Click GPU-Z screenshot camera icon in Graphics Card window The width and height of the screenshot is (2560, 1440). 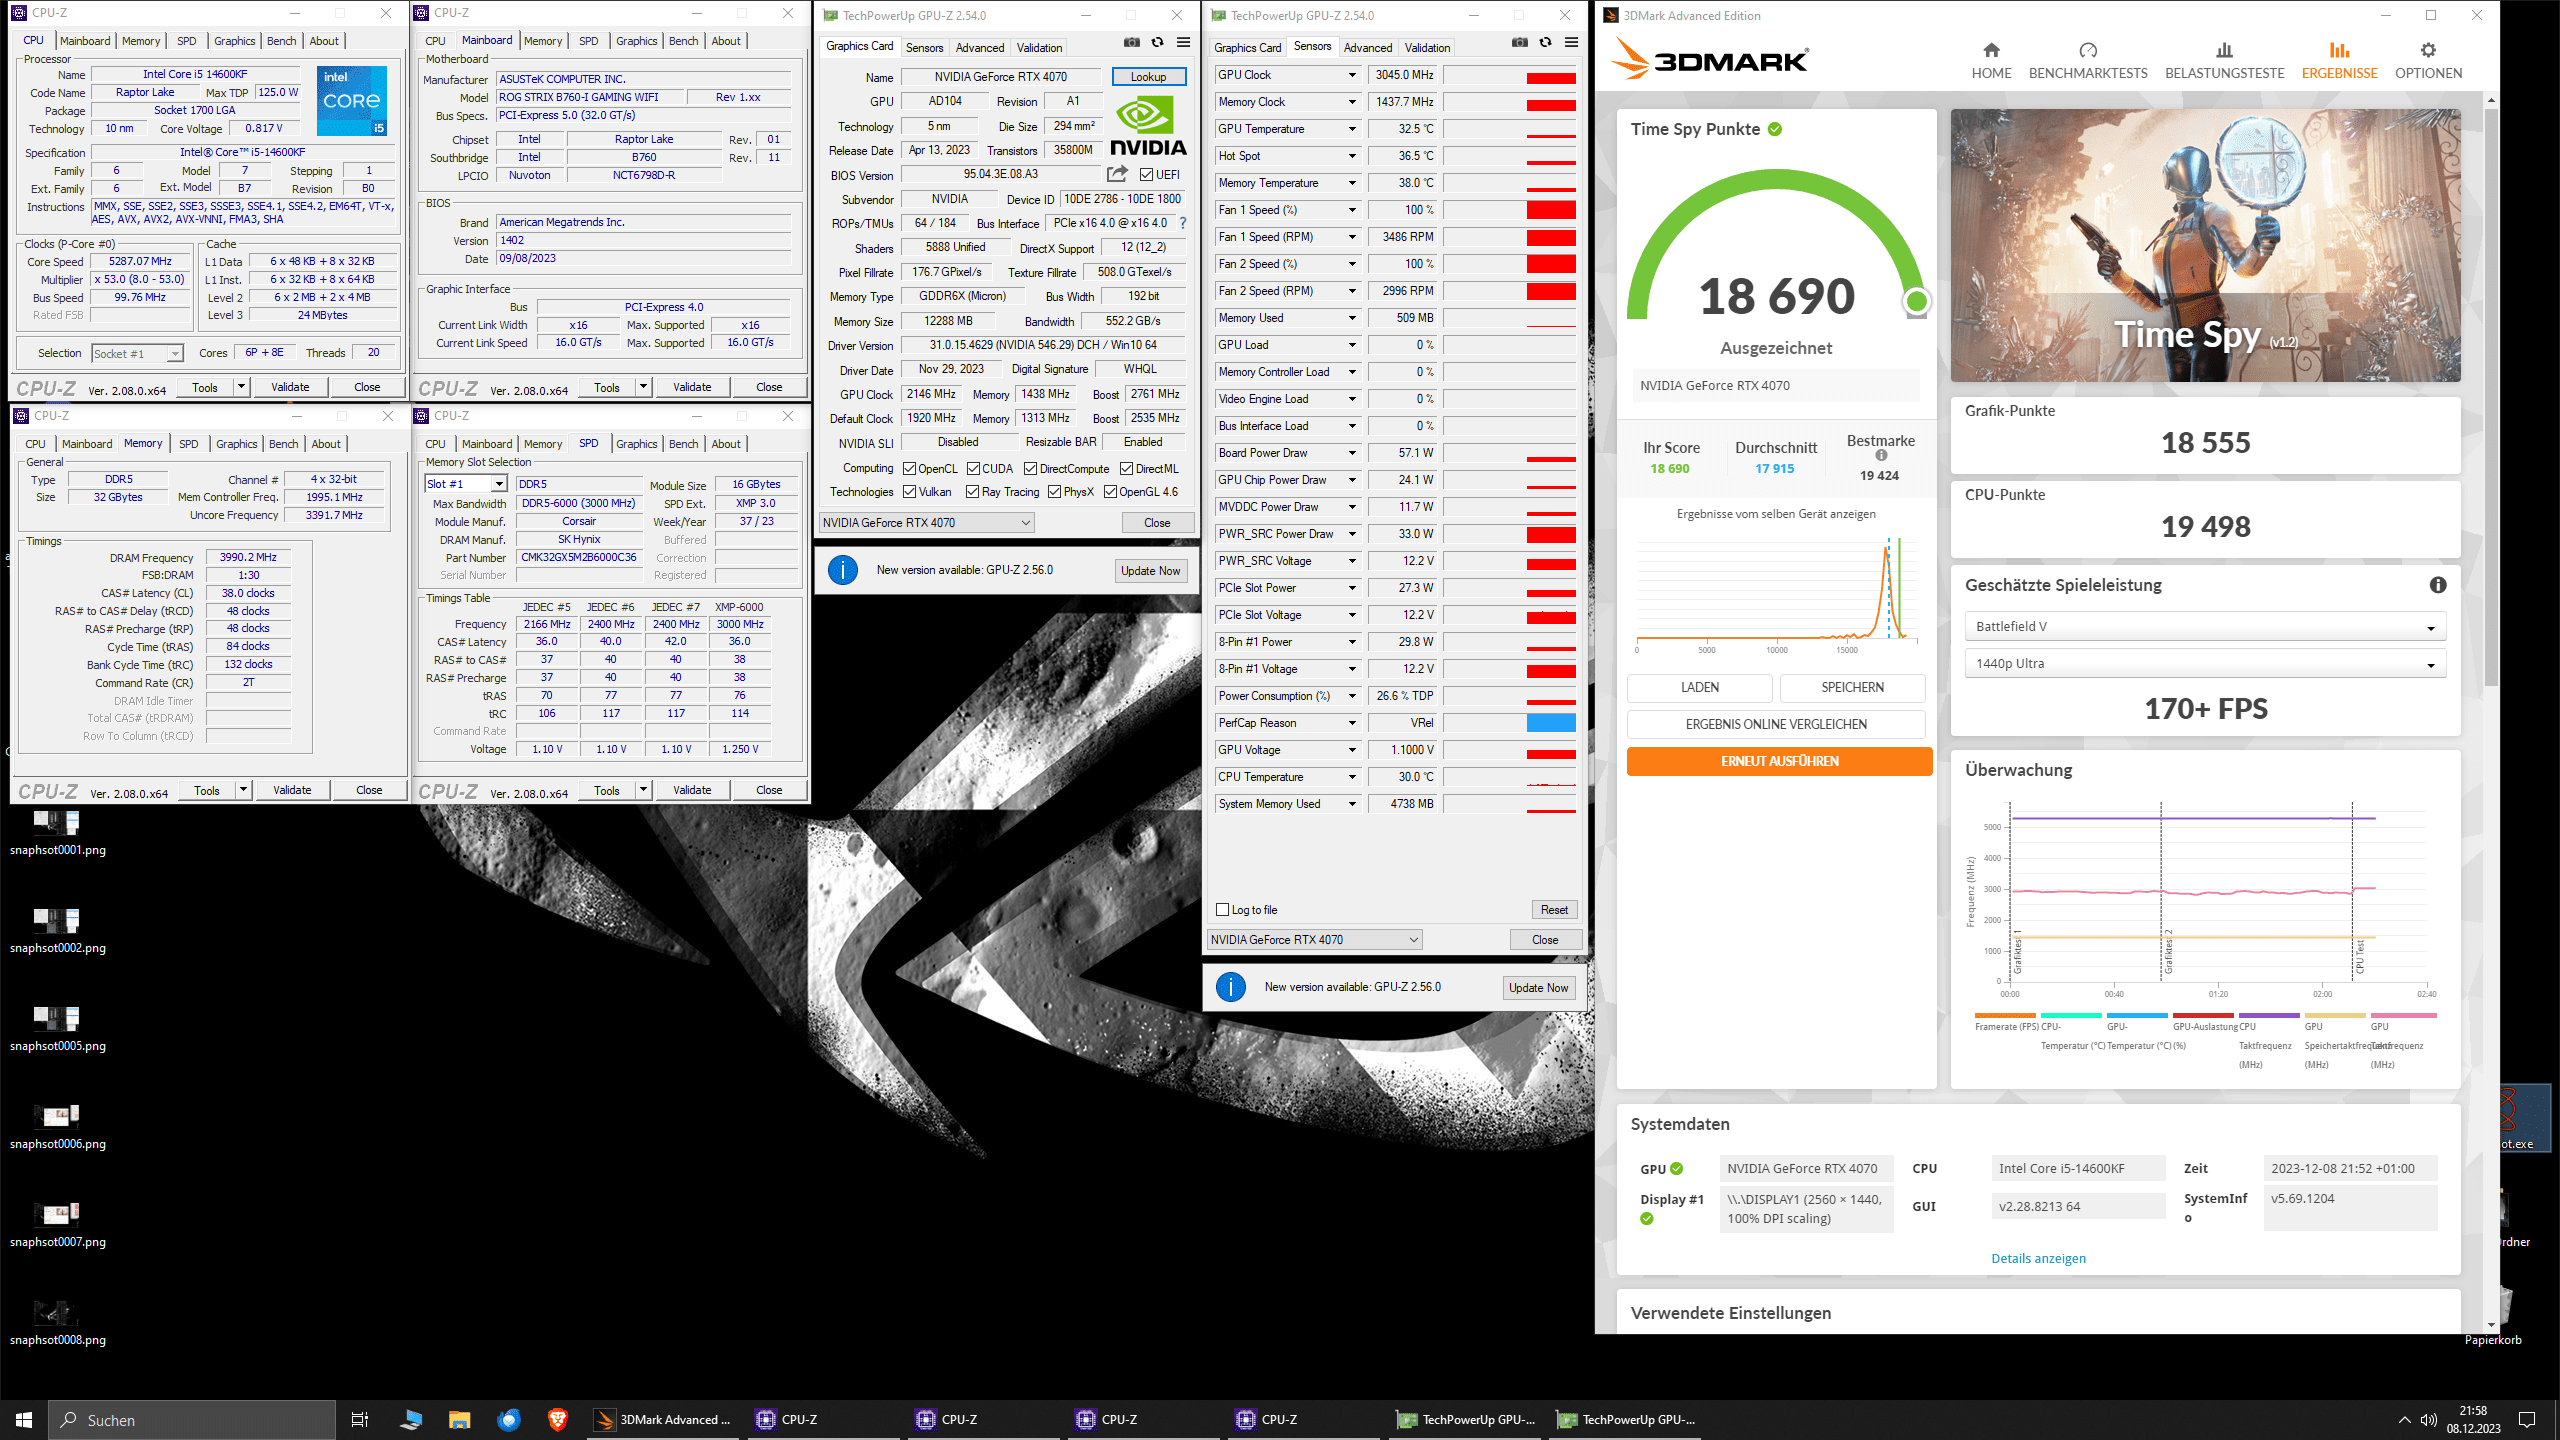(1131, 43)
